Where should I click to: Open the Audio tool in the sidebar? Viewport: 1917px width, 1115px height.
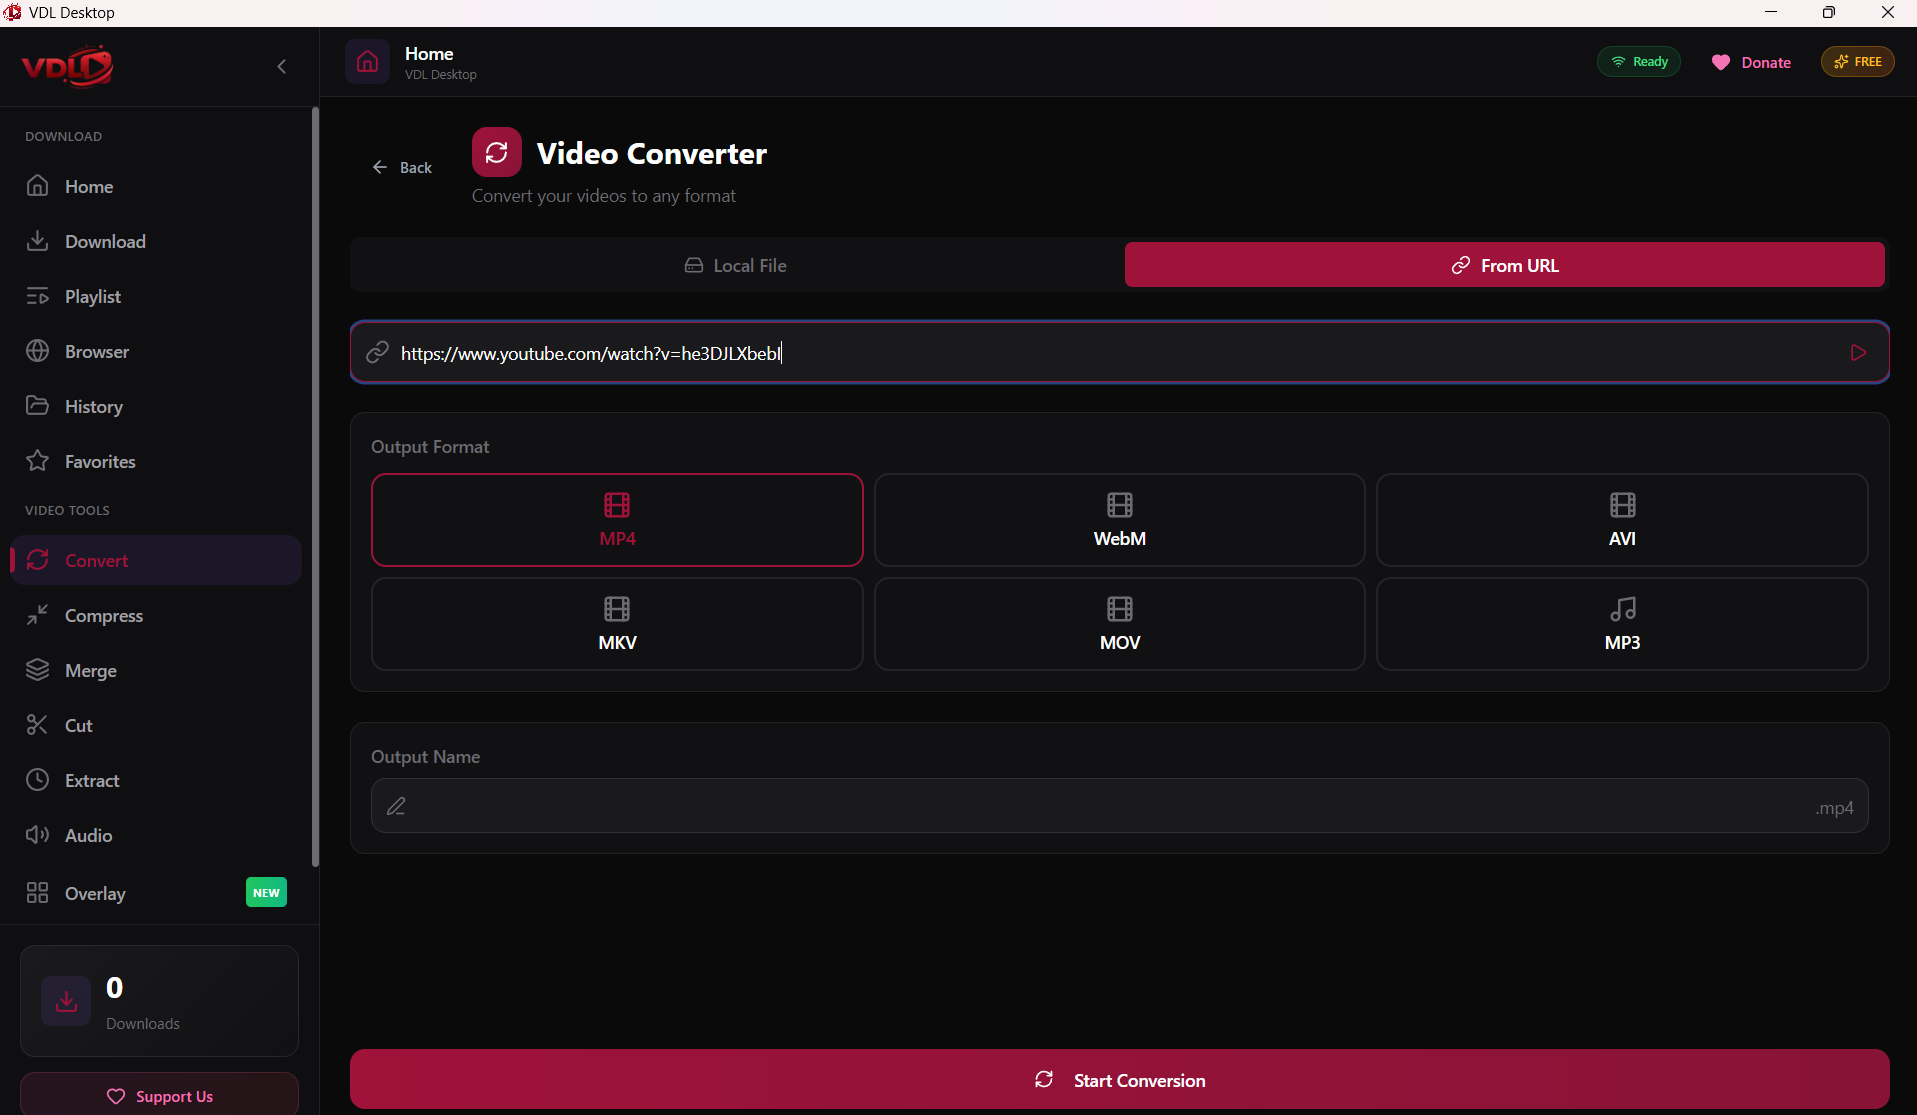click(88, 835)
